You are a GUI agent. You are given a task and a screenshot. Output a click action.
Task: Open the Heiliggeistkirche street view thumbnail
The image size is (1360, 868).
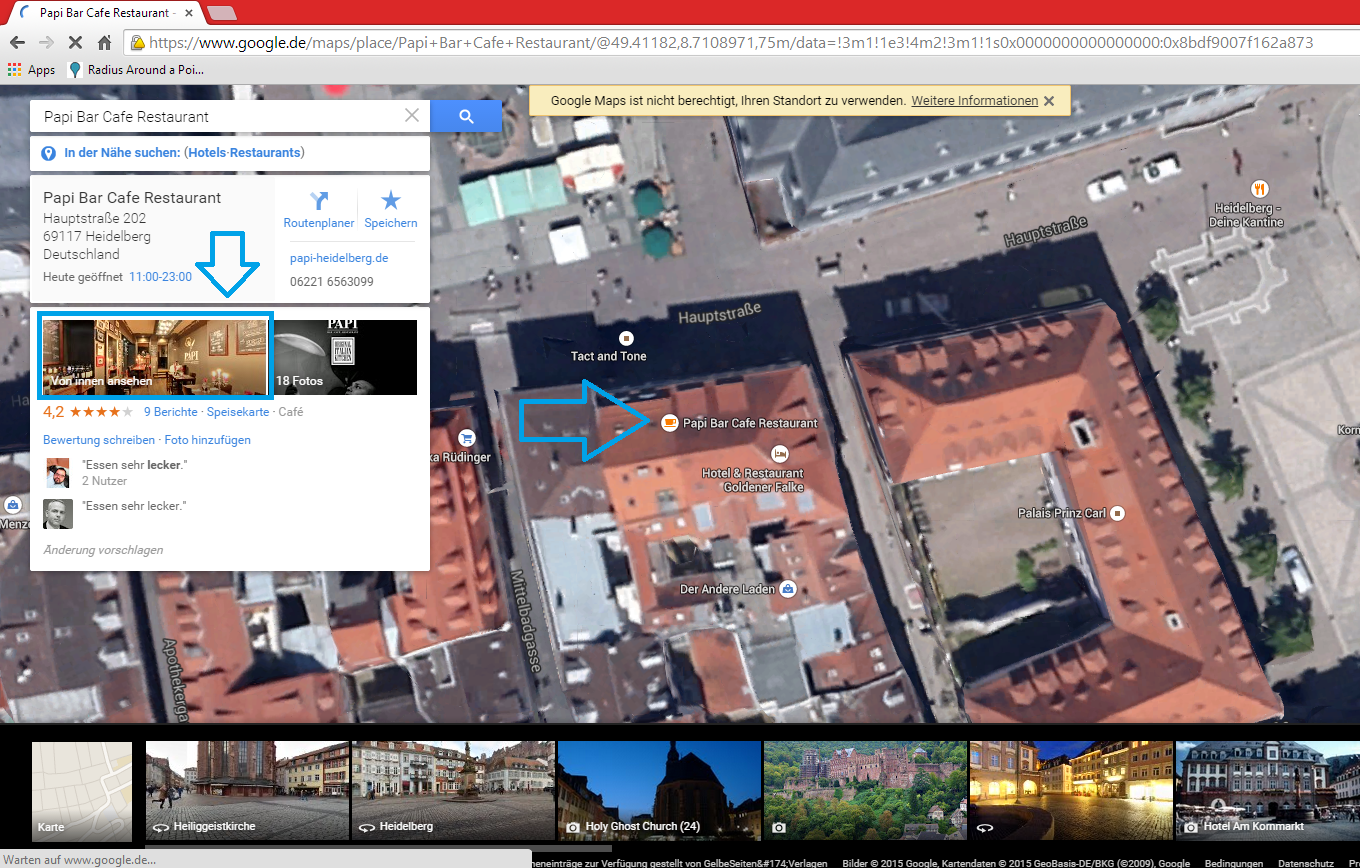pos(247,790)
